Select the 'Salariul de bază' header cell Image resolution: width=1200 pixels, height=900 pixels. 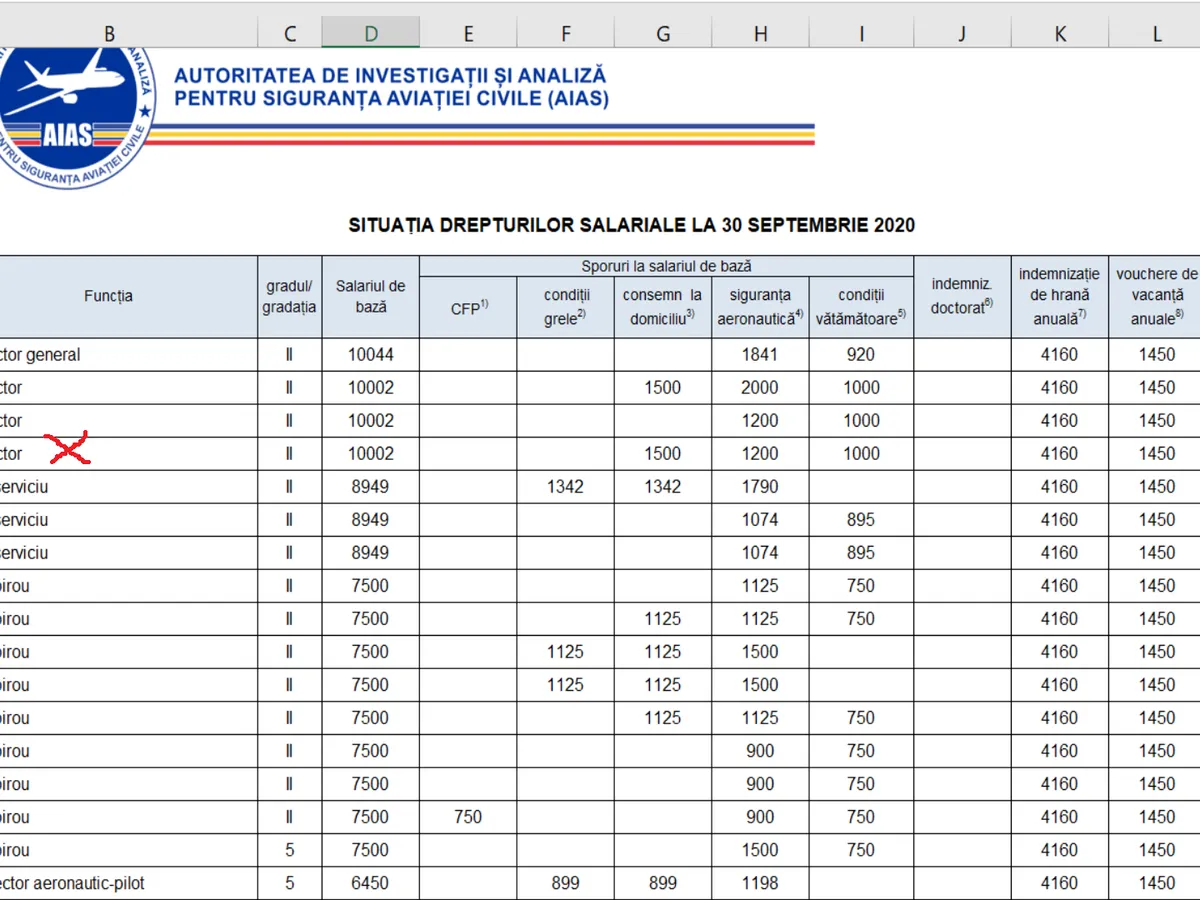click(x=371, y=296)
